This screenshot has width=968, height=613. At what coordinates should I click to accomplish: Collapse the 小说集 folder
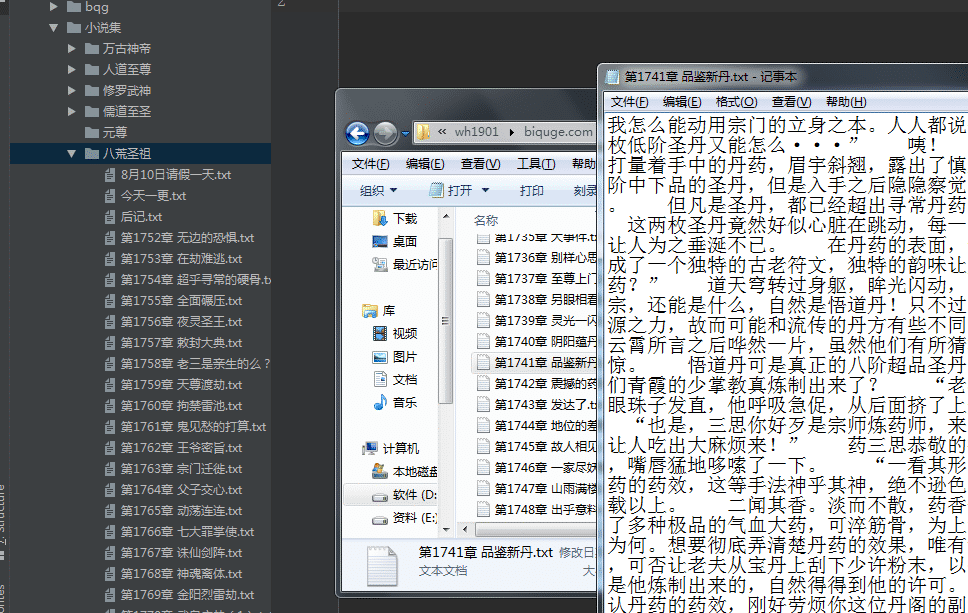coord(54,28)
